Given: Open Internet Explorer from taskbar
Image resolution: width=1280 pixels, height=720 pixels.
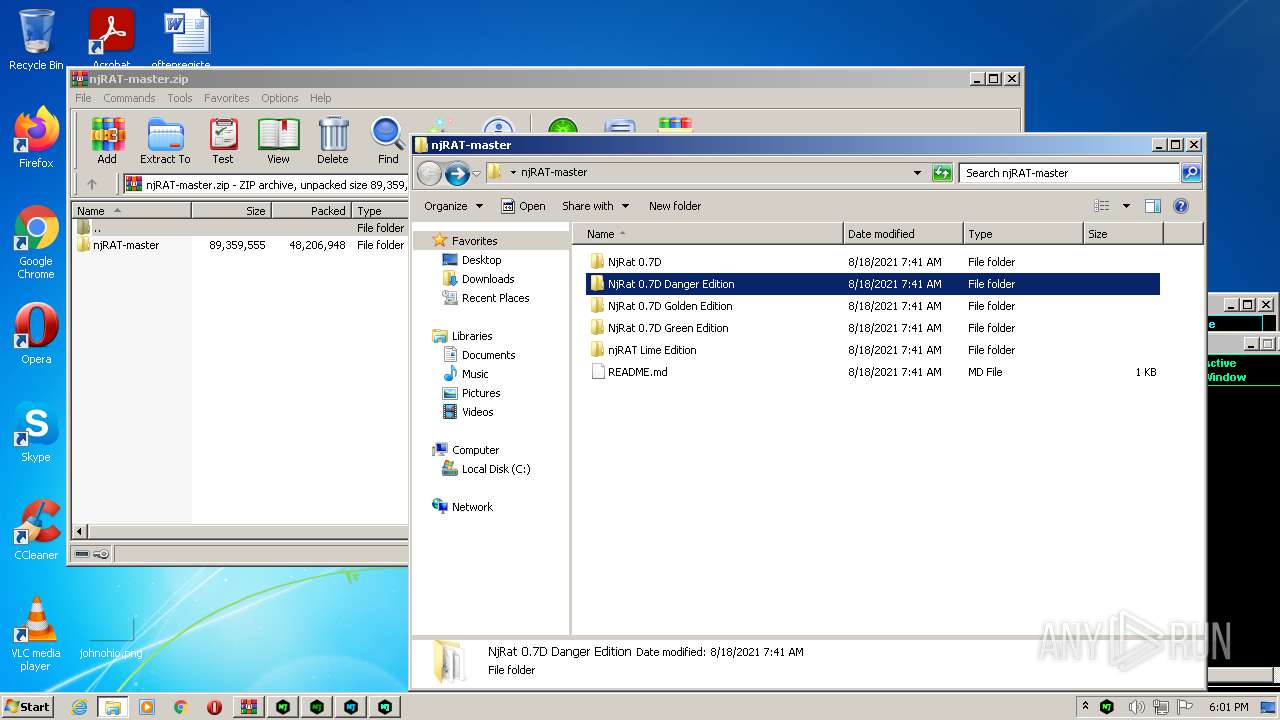Looking at the screenshot, I should click(79, 707).
